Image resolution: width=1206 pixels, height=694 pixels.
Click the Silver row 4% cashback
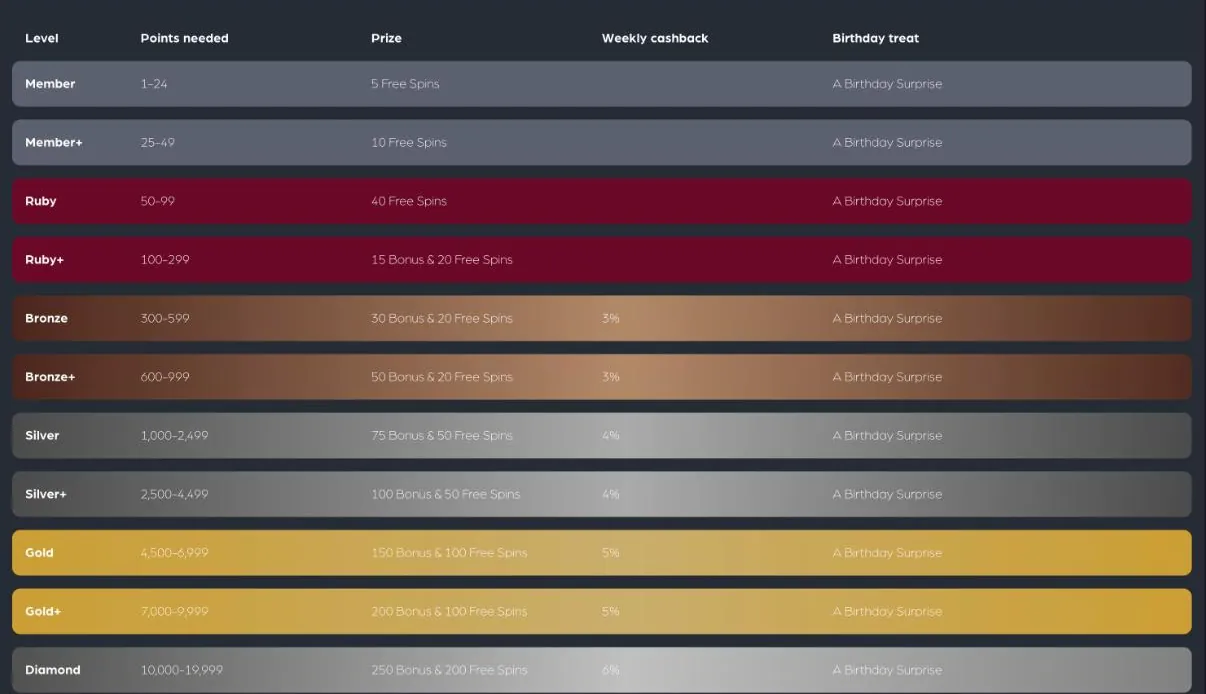coord(611,436)
